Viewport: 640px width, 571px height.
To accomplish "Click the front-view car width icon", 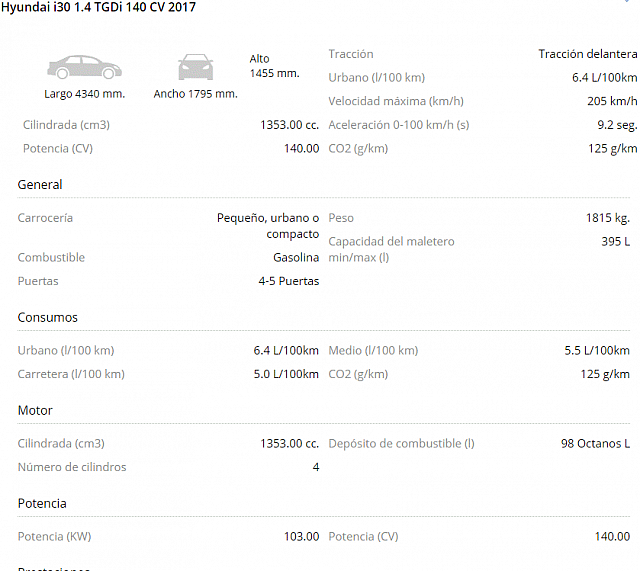I will (x=196, y=67).
